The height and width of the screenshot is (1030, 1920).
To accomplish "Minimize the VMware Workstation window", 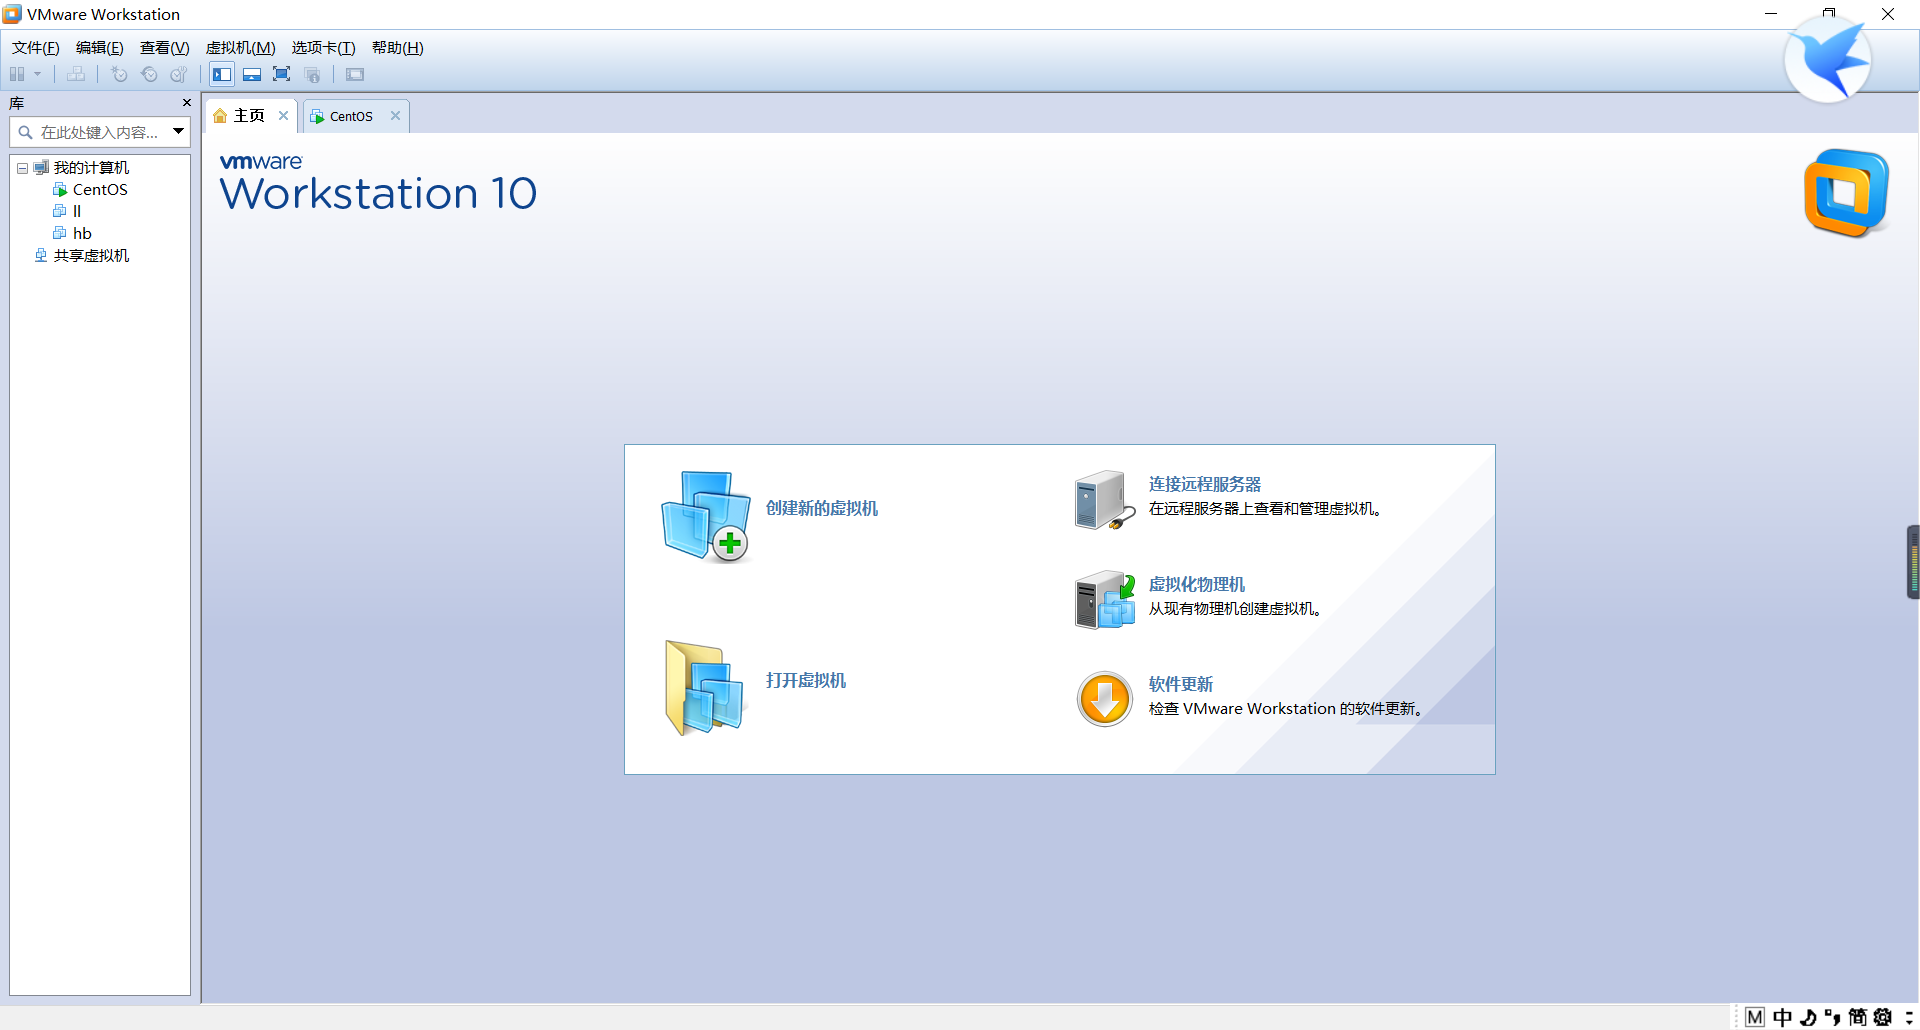I will [1771, 14].
